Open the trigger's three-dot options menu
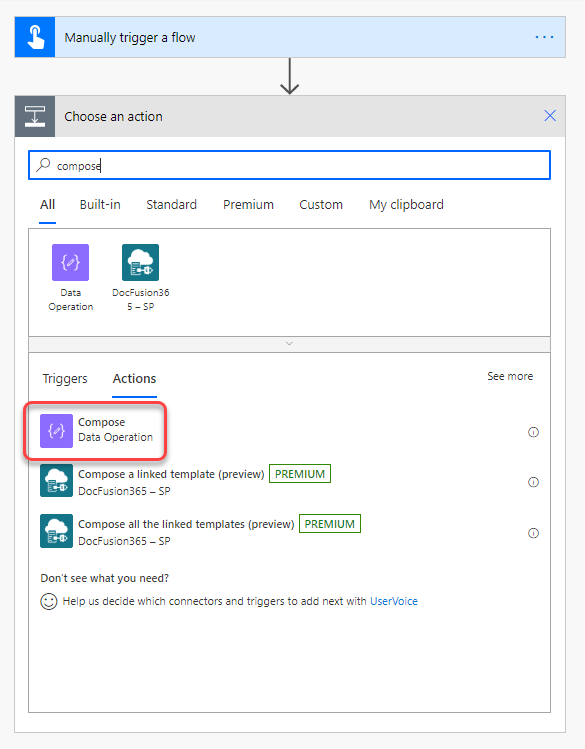Image resolution: width=585 pixels, height=749 pixels. click(x=544, y=37)
